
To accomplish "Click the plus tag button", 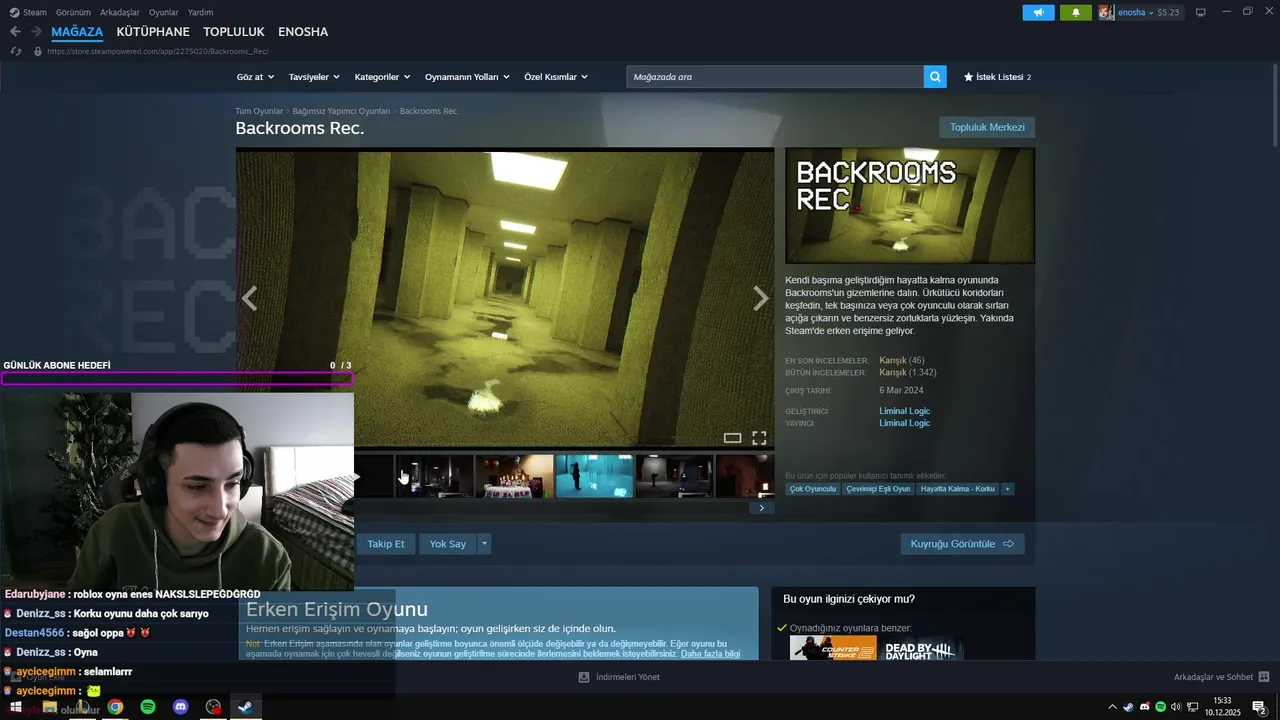I will point(1007,489).
